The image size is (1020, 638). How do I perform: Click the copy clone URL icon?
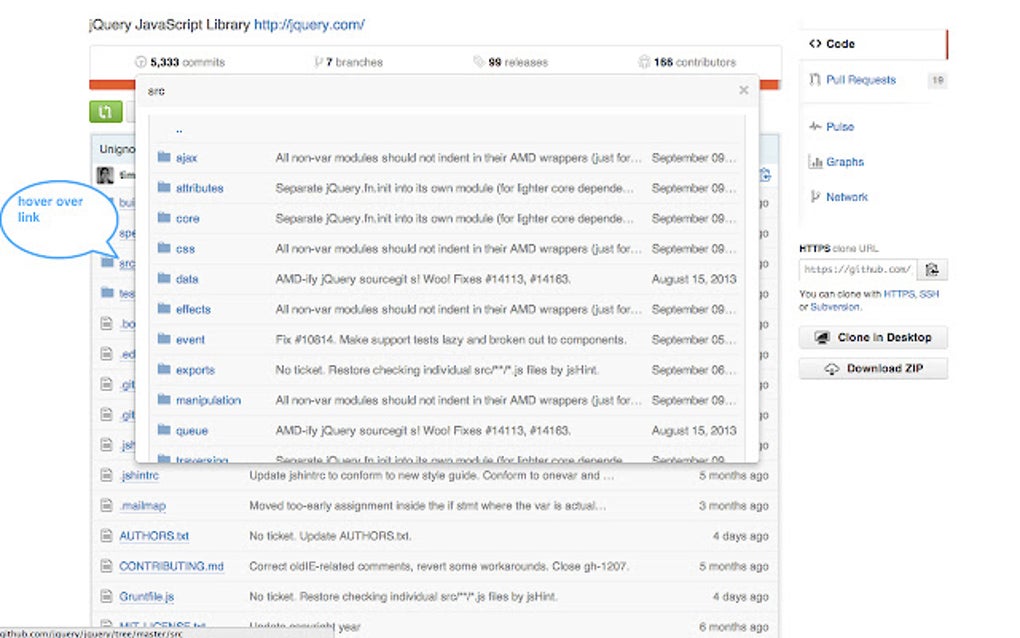[932, 269]
